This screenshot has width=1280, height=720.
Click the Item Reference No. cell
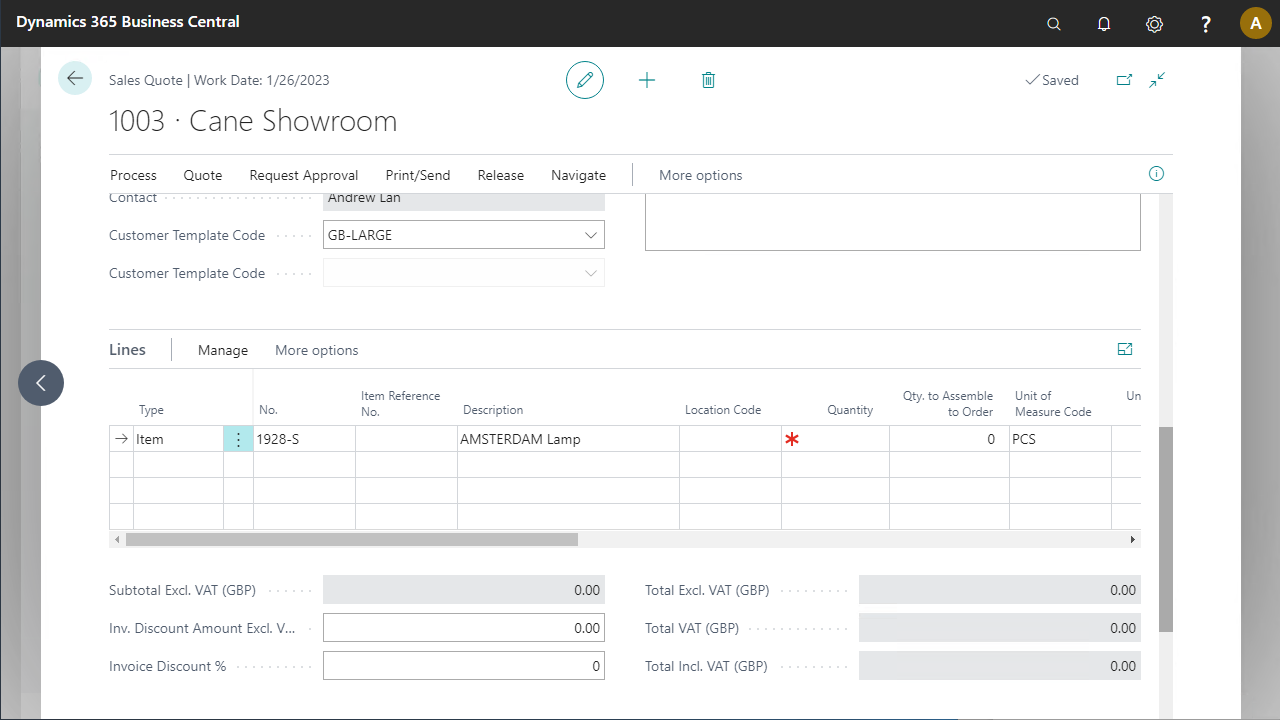point(406,439)
